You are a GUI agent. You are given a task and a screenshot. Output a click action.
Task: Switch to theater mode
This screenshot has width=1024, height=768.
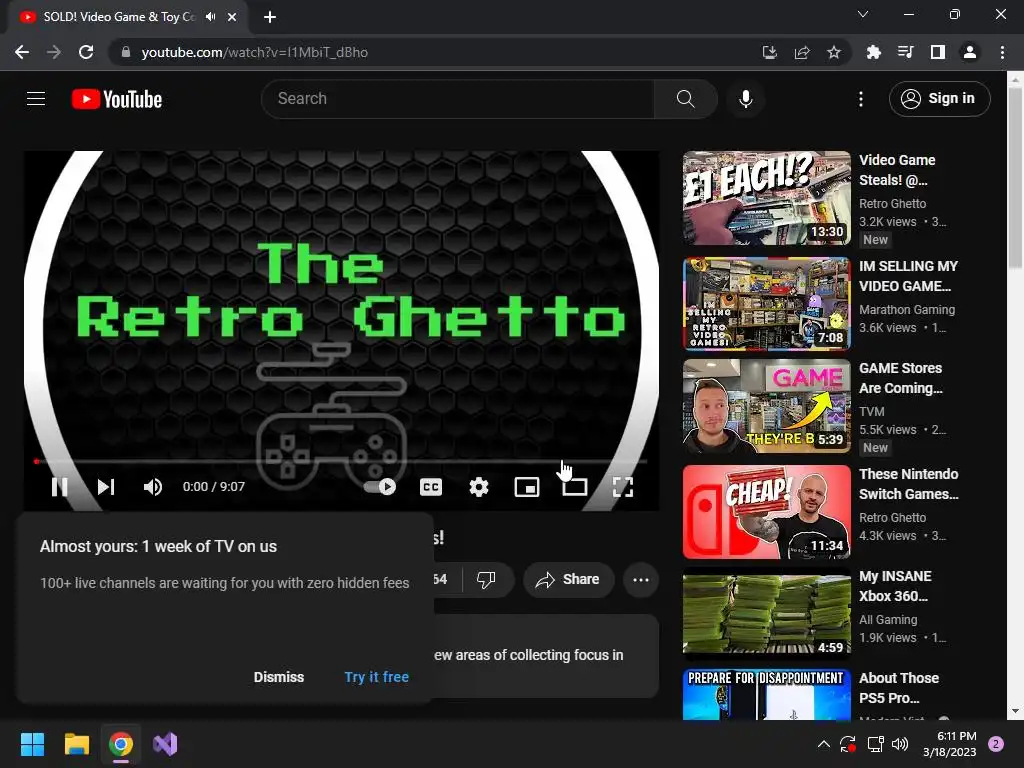coord(575,487)
